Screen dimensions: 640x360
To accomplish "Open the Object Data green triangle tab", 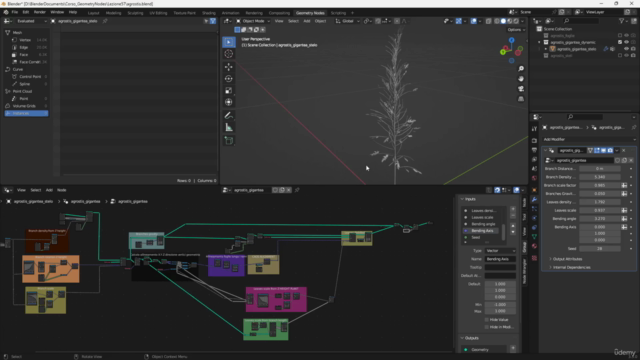I will pos(534,237).
